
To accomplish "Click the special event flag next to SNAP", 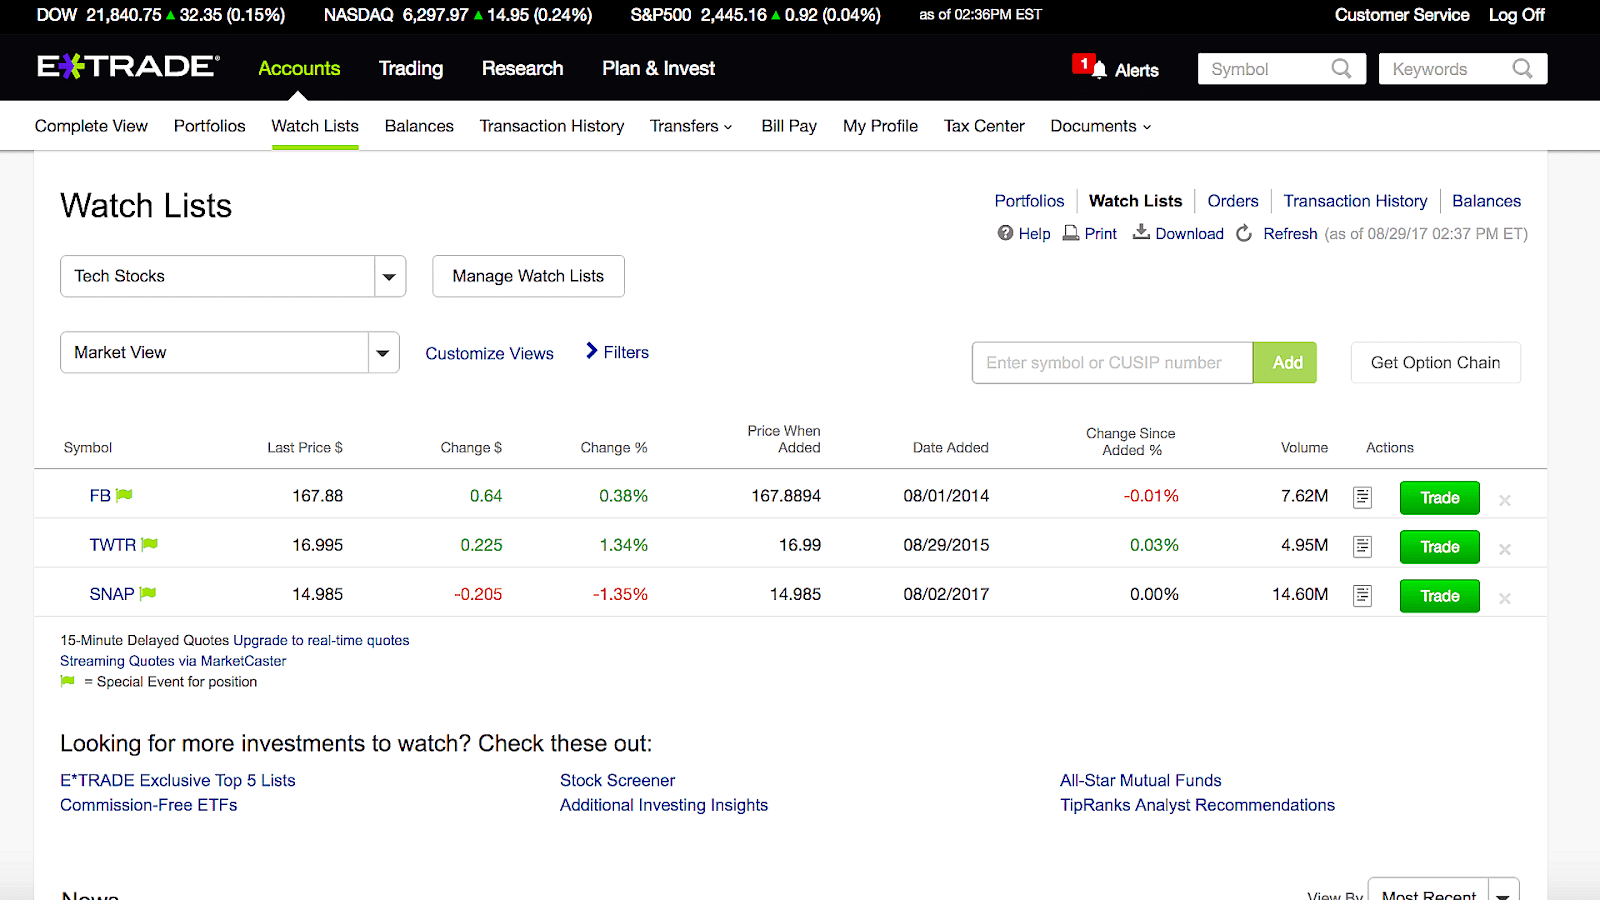I will coord(146,593).
